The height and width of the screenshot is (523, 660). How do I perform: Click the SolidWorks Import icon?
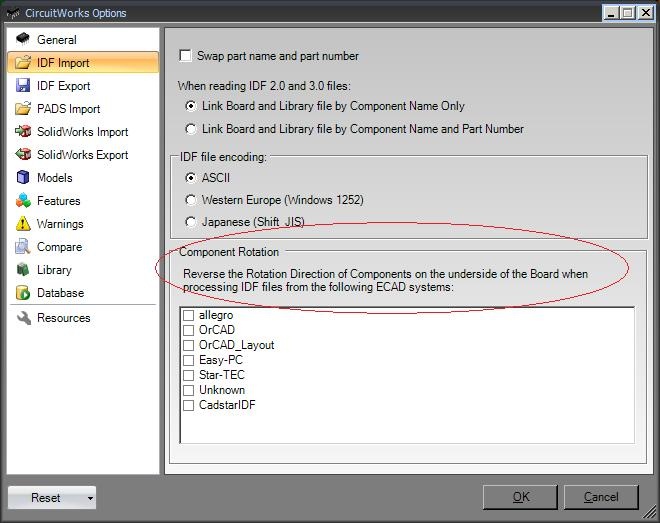point(23,131)
